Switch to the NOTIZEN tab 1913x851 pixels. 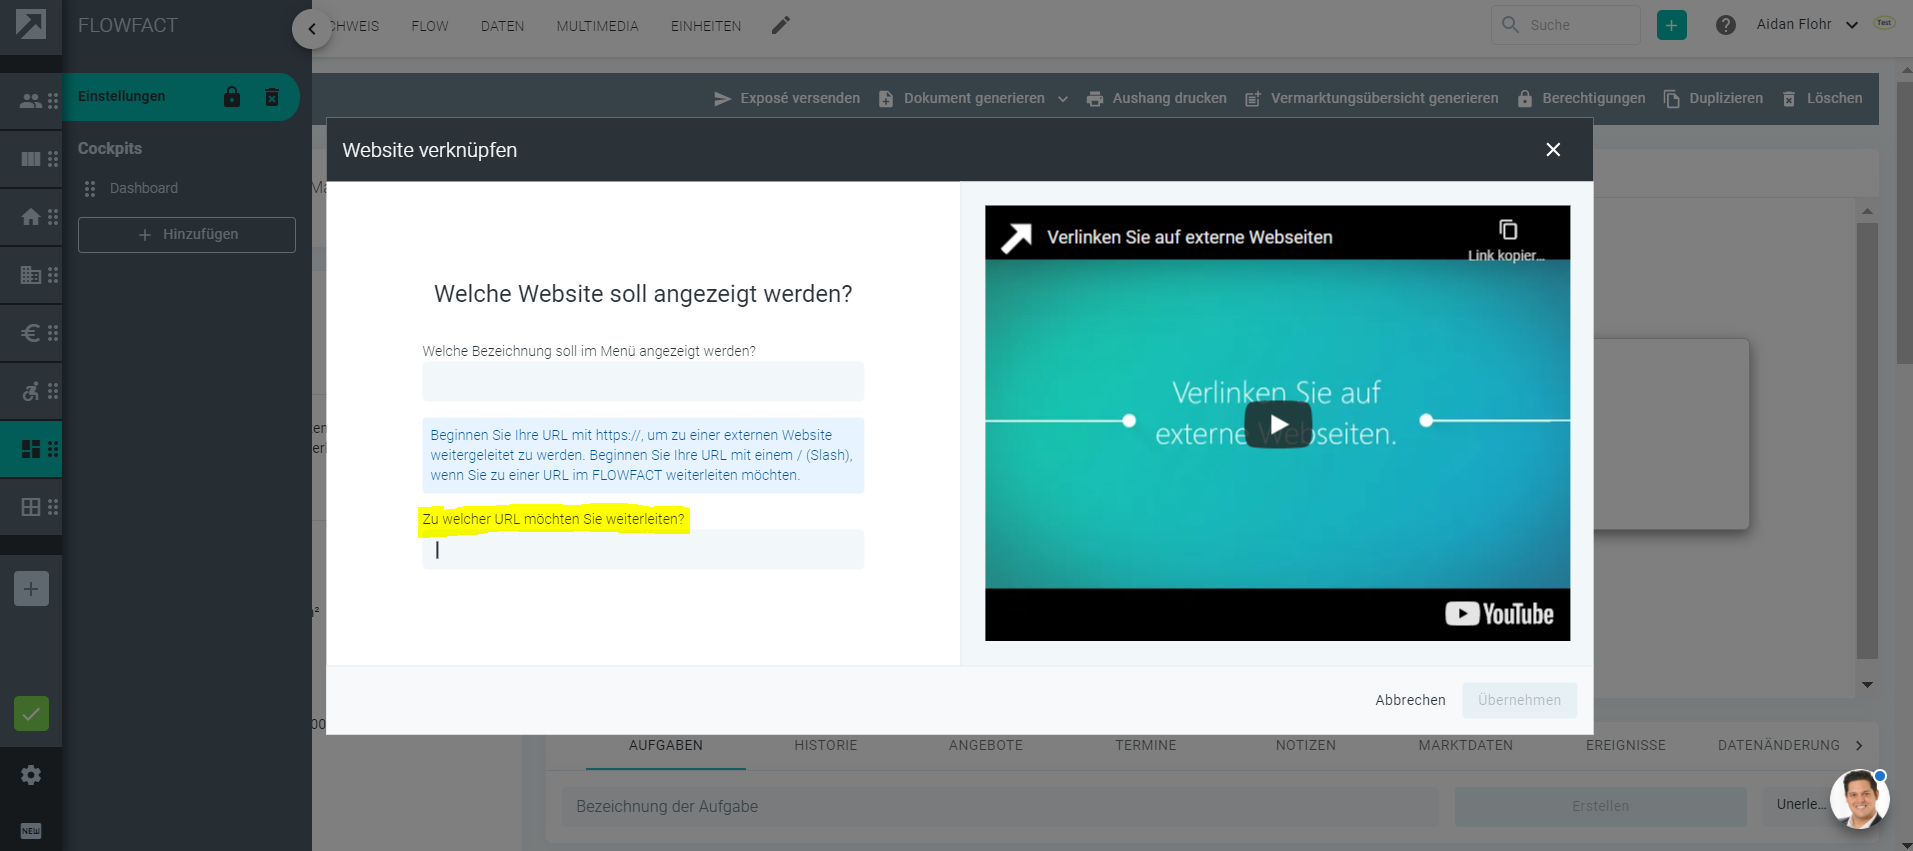pyautogui.click(x=1306, y=745)
